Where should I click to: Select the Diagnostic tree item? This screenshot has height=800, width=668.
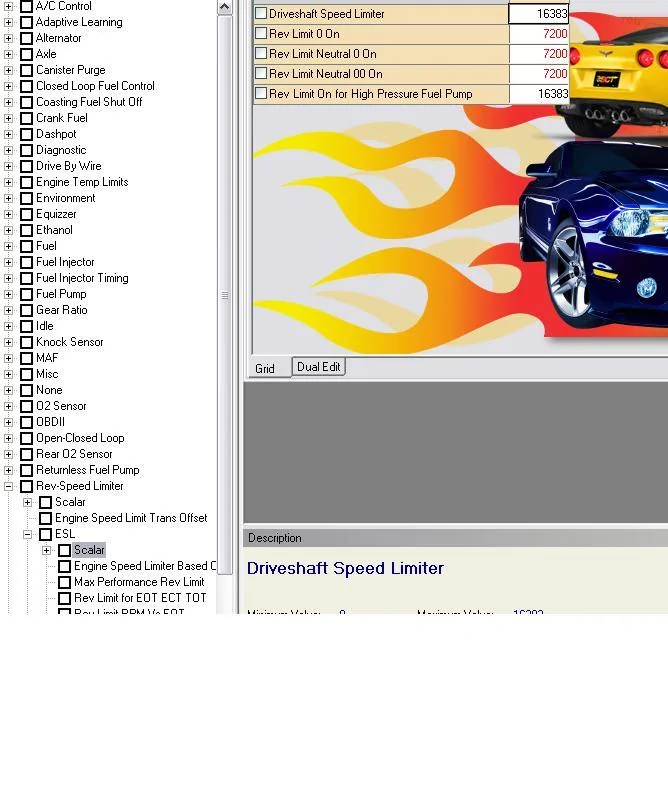click(61, 150)
